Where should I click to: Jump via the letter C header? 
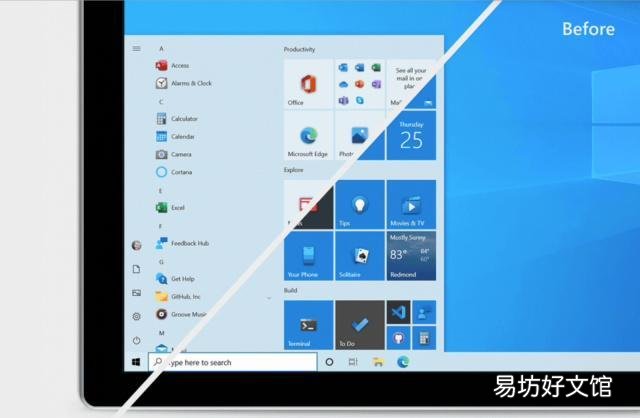[x=161, y=102]
